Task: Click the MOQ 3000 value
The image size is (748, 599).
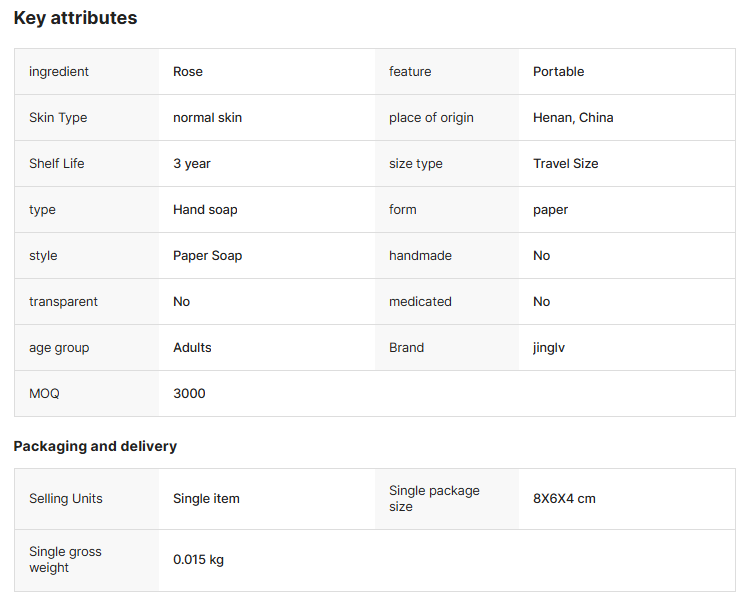Action: tap(189, 394)
